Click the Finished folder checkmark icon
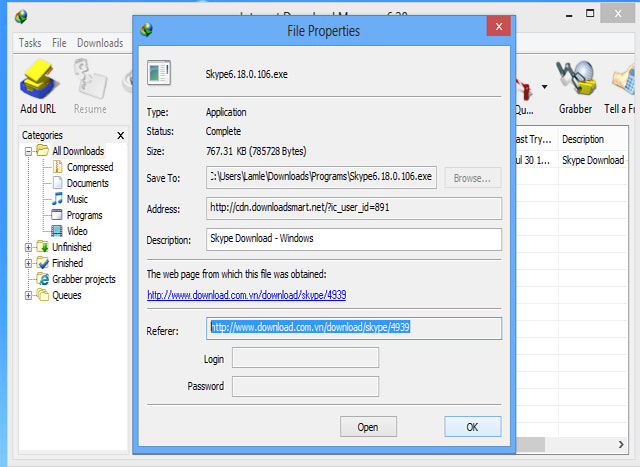This screenshot has height=467, width=640. [x=42, y=262]
